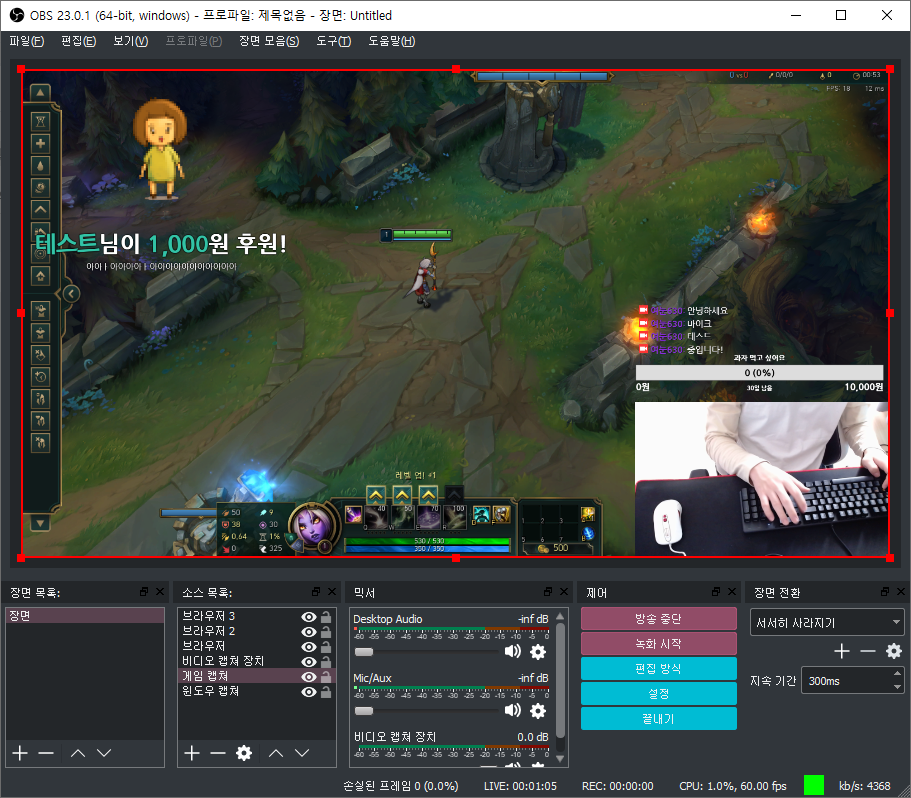Open source properties gear icon
The height and width of the screenshot is (798, 911).
point(244,753)
